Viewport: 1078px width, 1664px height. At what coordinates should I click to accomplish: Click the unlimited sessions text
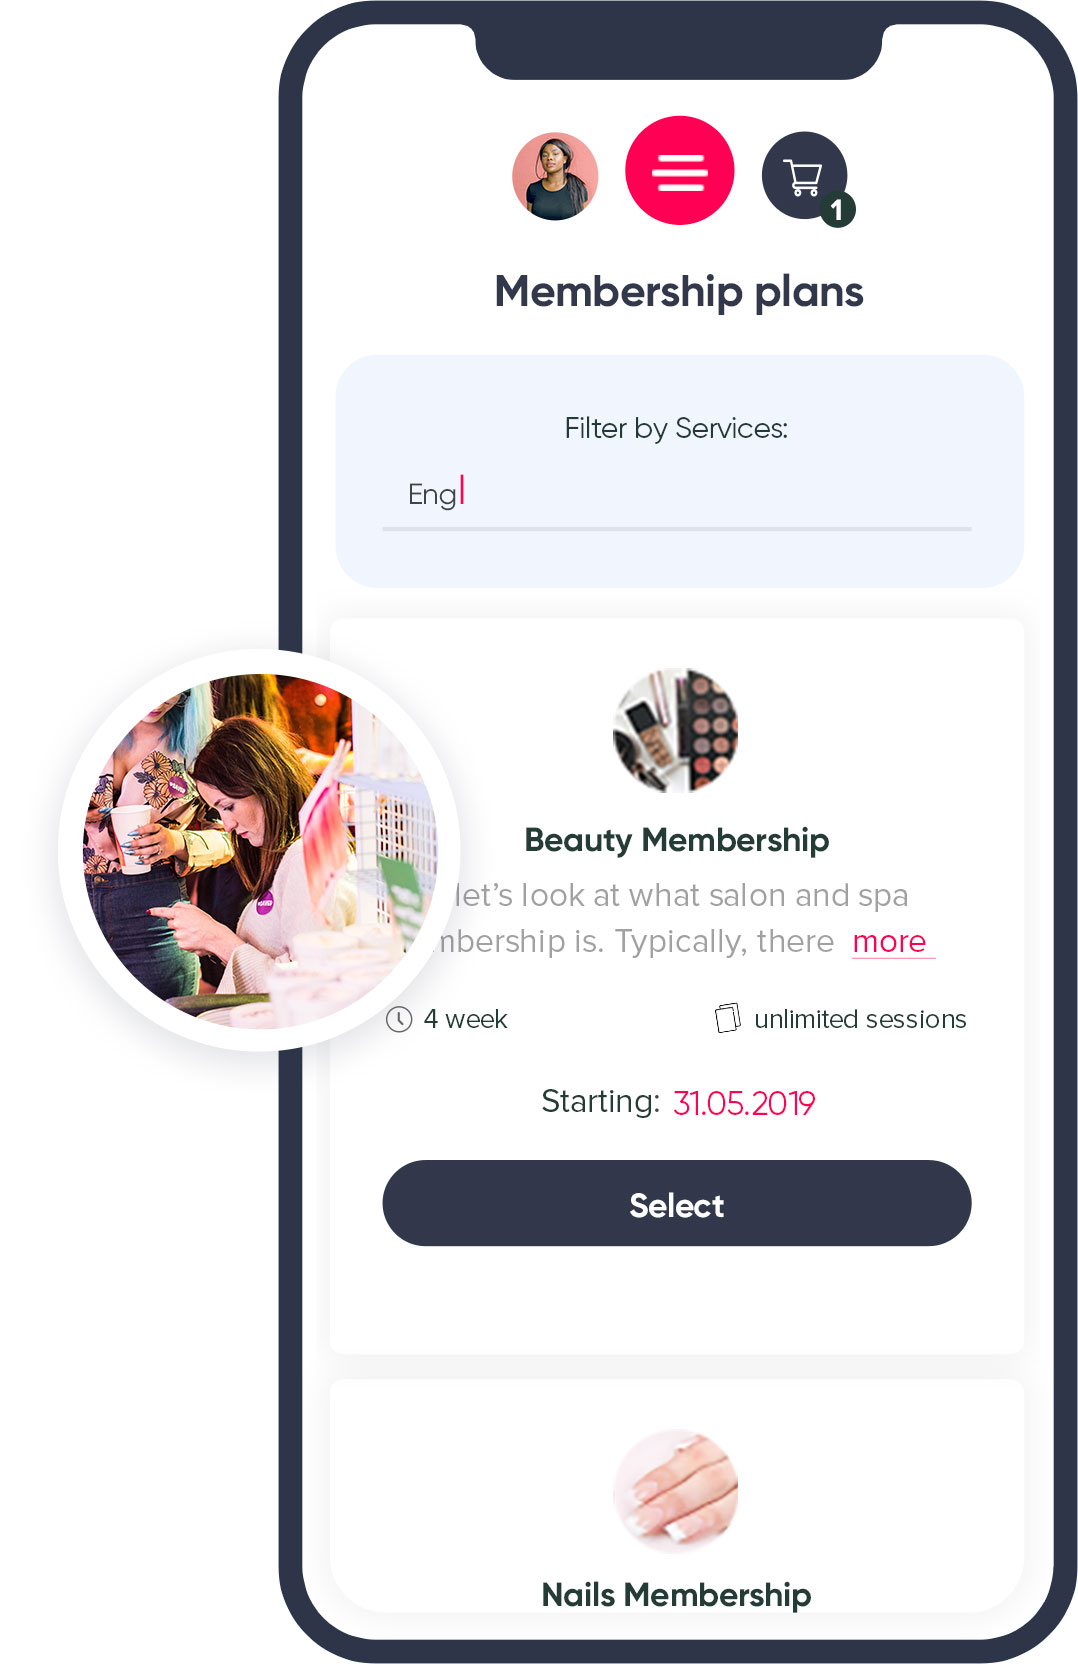(x=860, y=1019)
